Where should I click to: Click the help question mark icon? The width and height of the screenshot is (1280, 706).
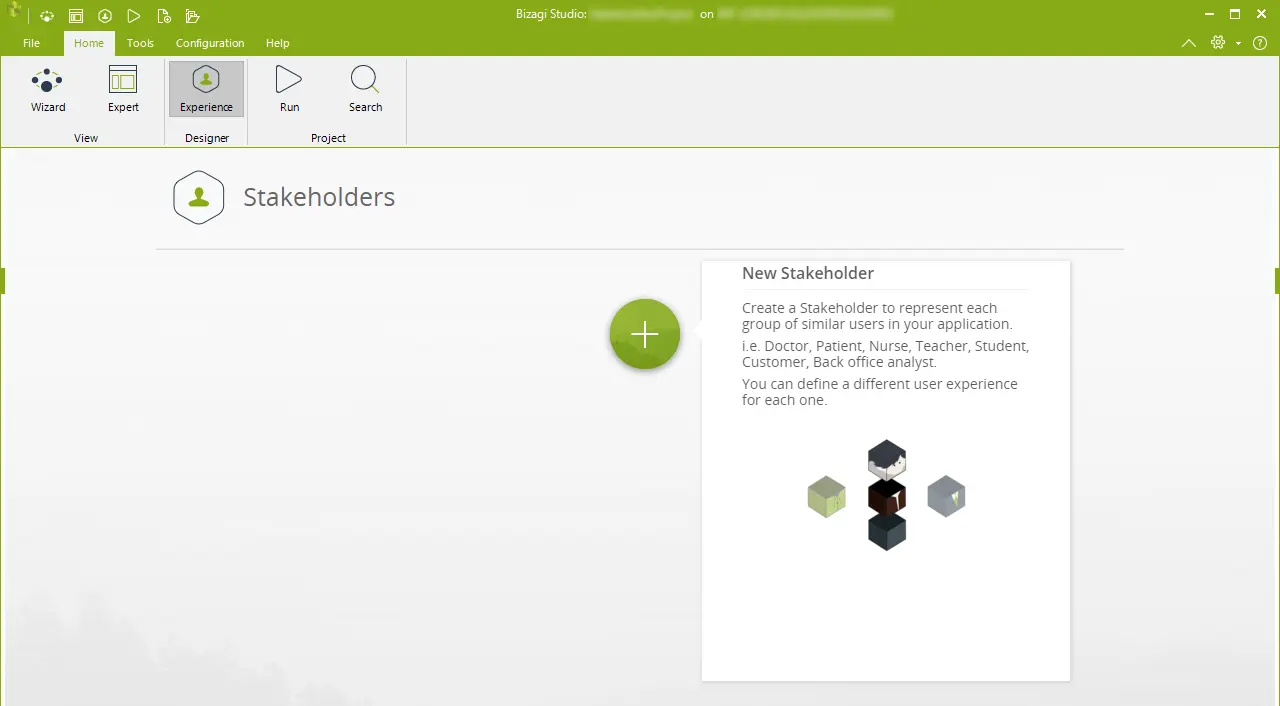1260,43
